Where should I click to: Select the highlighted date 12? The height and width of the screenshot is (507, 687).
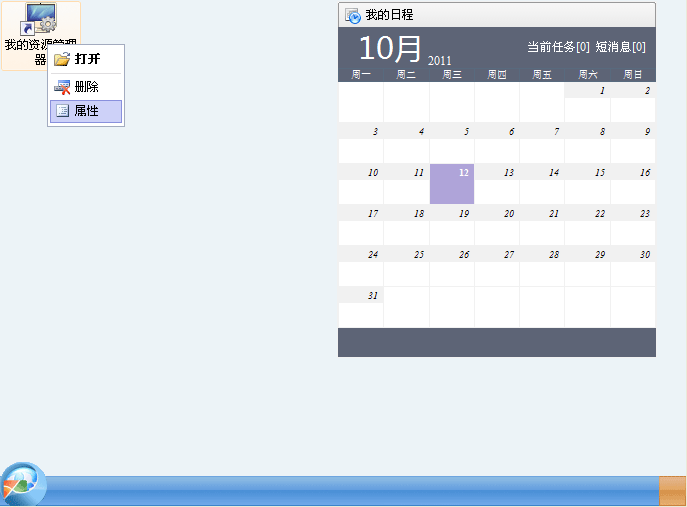click(452, 184)
